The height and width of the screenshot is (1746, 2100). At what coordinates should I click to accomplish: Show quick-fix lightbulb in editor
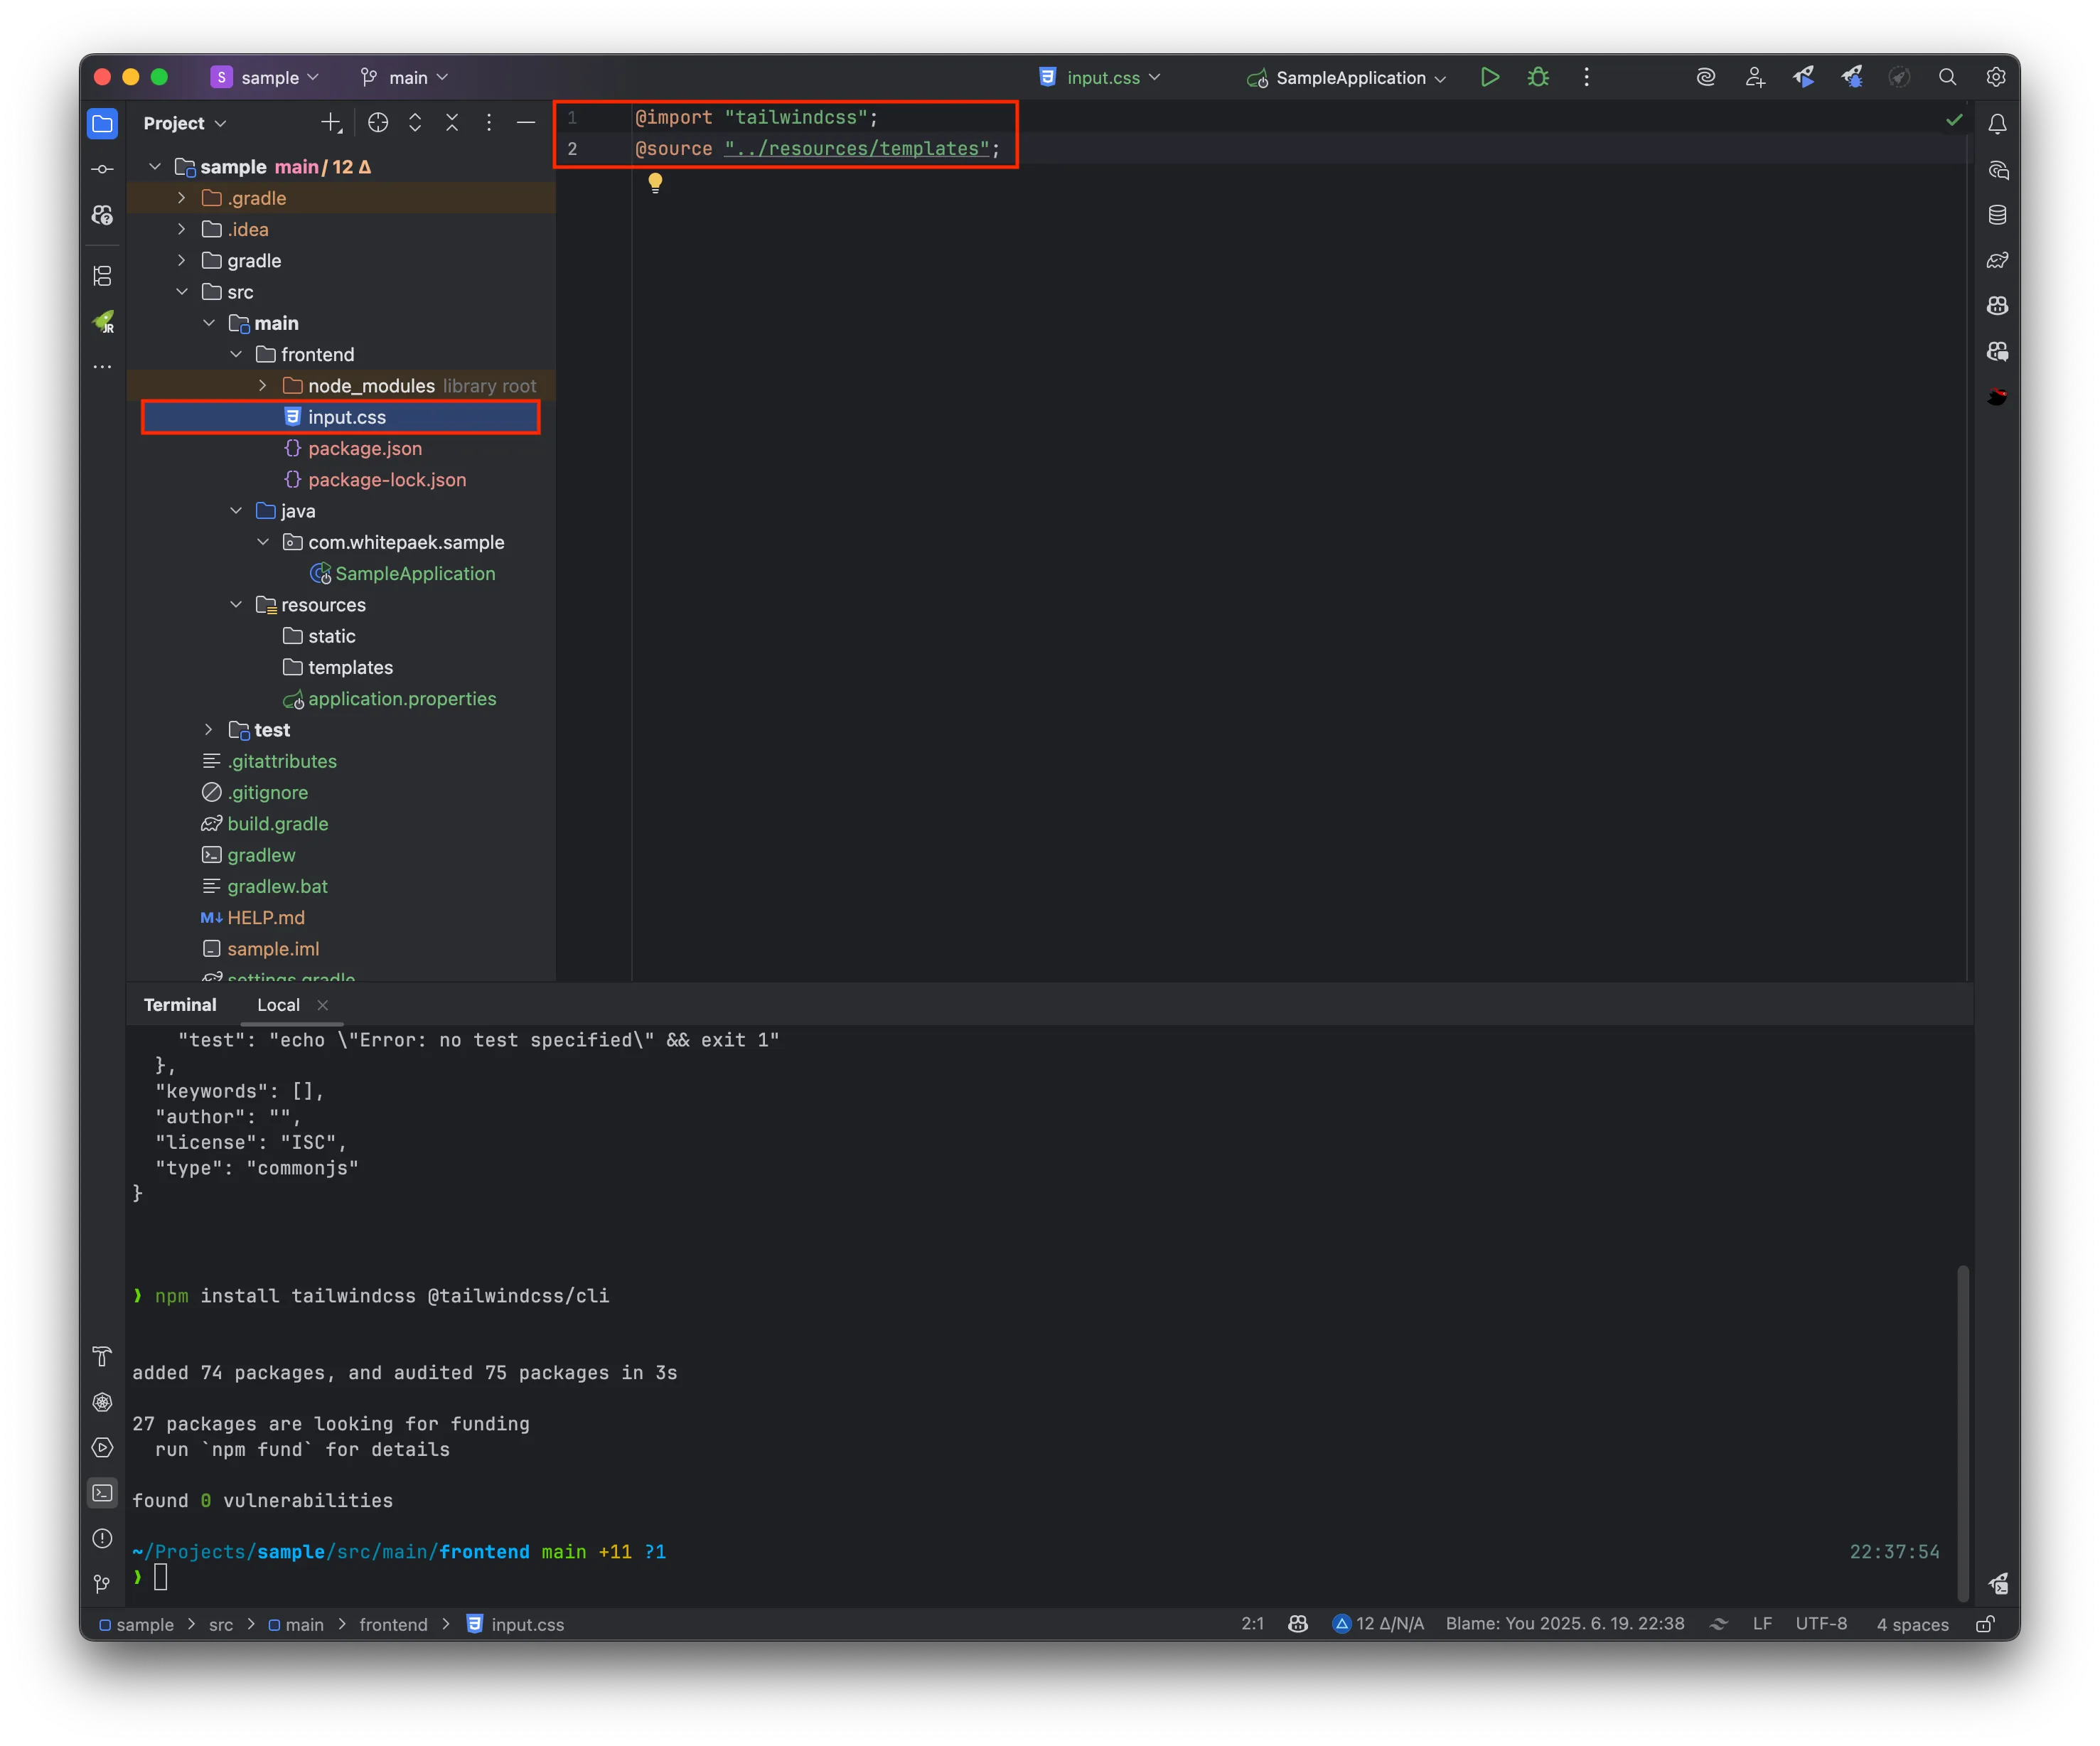click(x=655, y=183)
